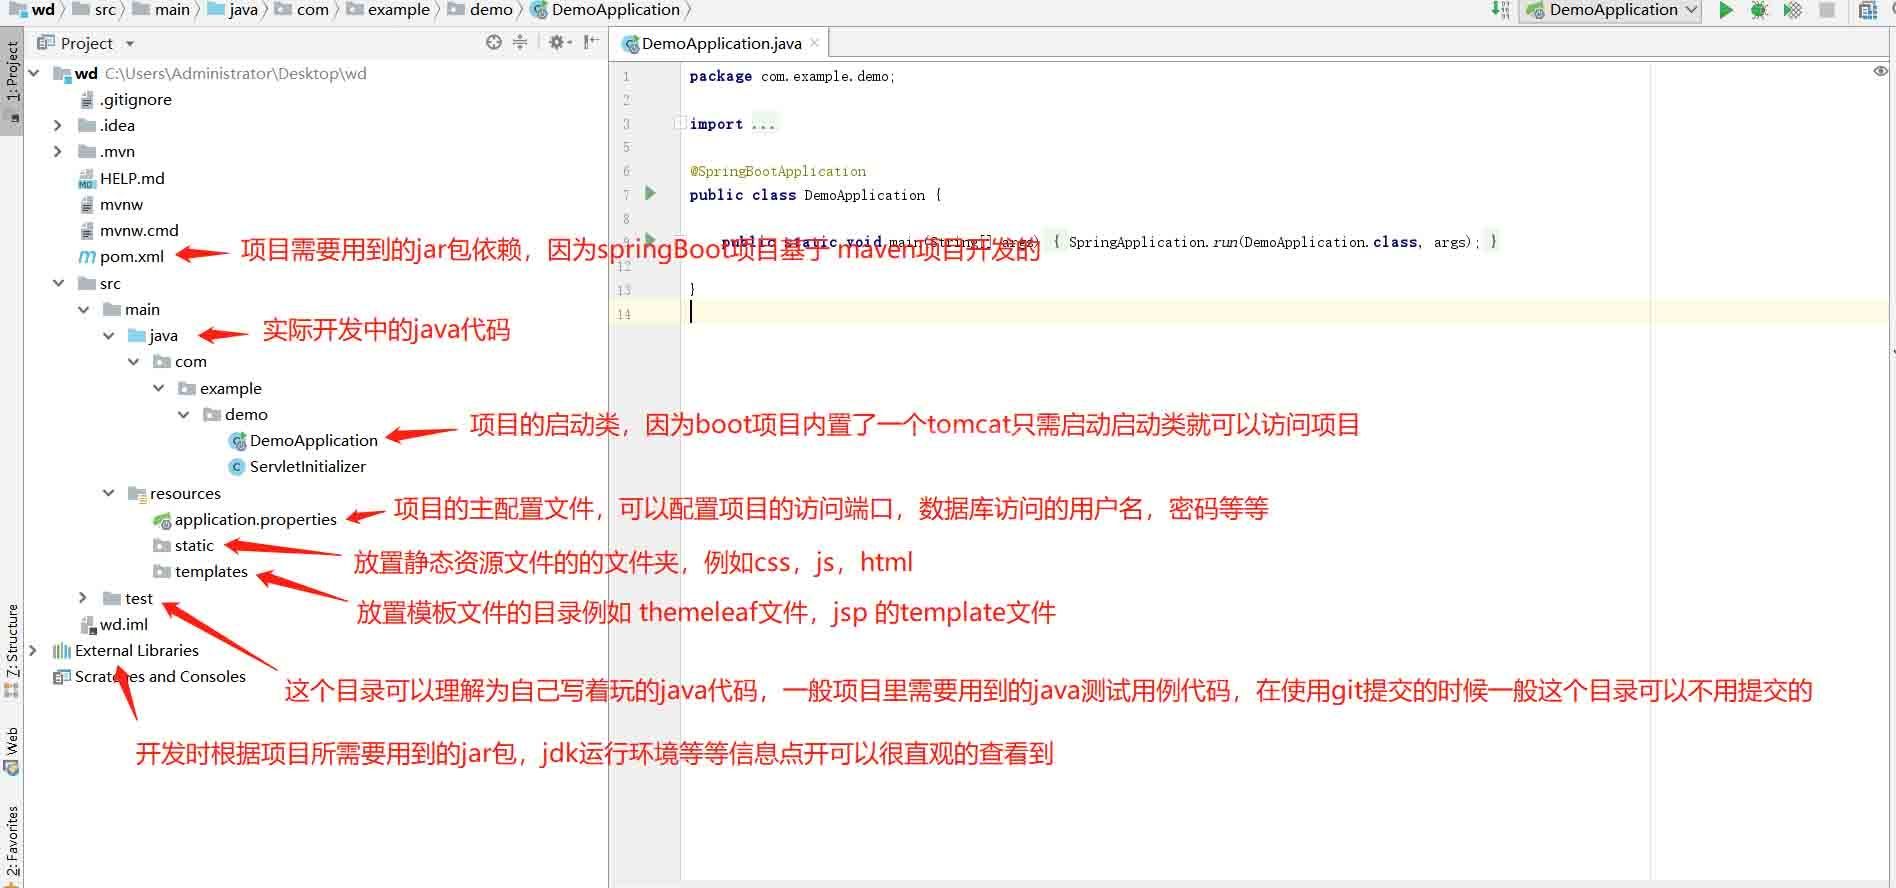Viewport: 1896px width, 888px height.
Task: Click 'public class DemoApplication' in editor
Action: 807,195
